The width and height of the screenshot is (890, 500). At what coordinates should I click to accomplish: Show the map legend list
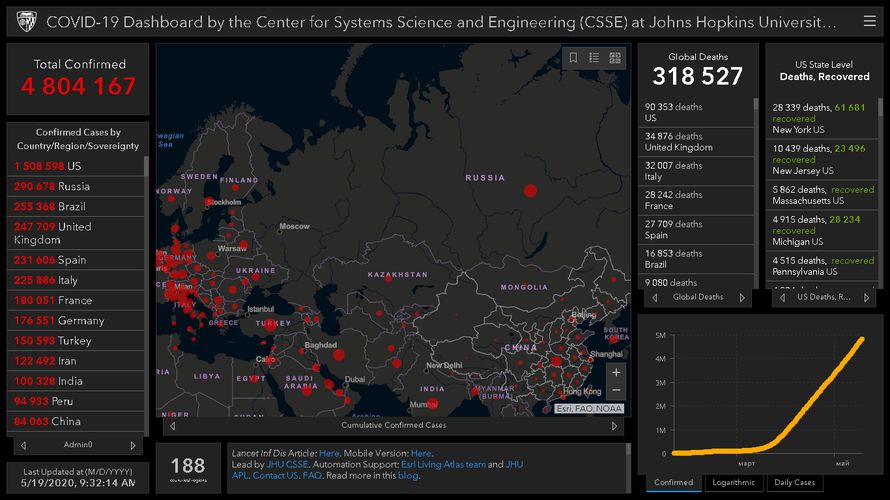(x=594, y=58)
